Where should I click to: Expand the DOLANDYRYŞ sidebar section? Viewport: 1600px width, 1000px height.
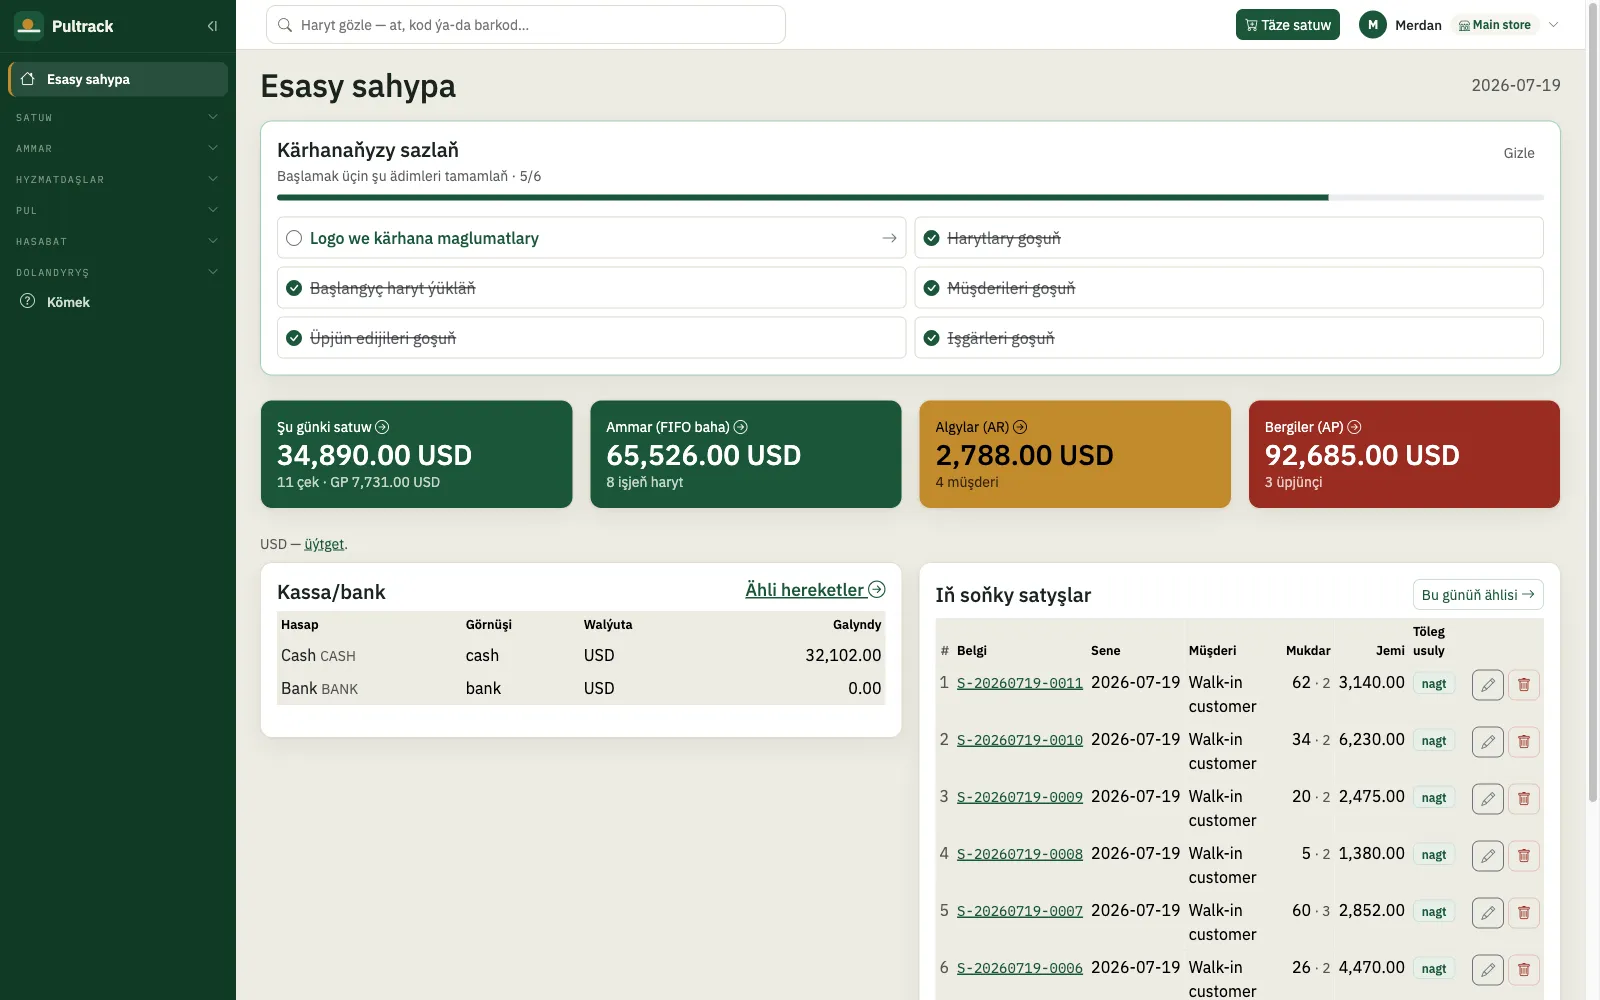point(118,272)
